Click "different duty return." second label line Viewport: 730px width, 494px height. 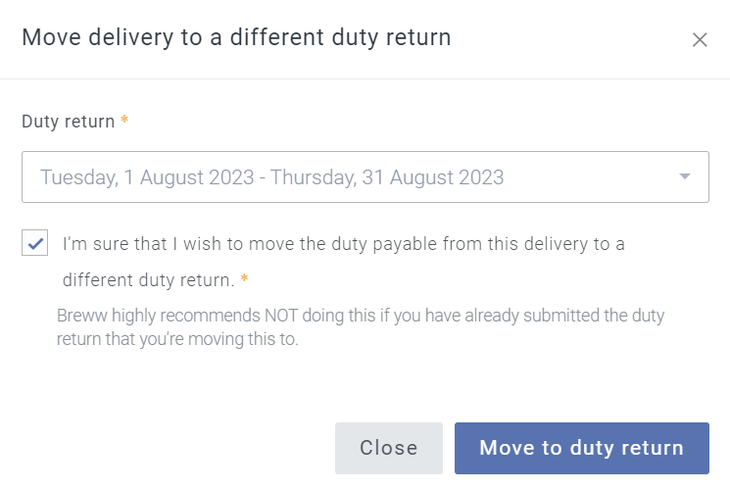point(148,279)
